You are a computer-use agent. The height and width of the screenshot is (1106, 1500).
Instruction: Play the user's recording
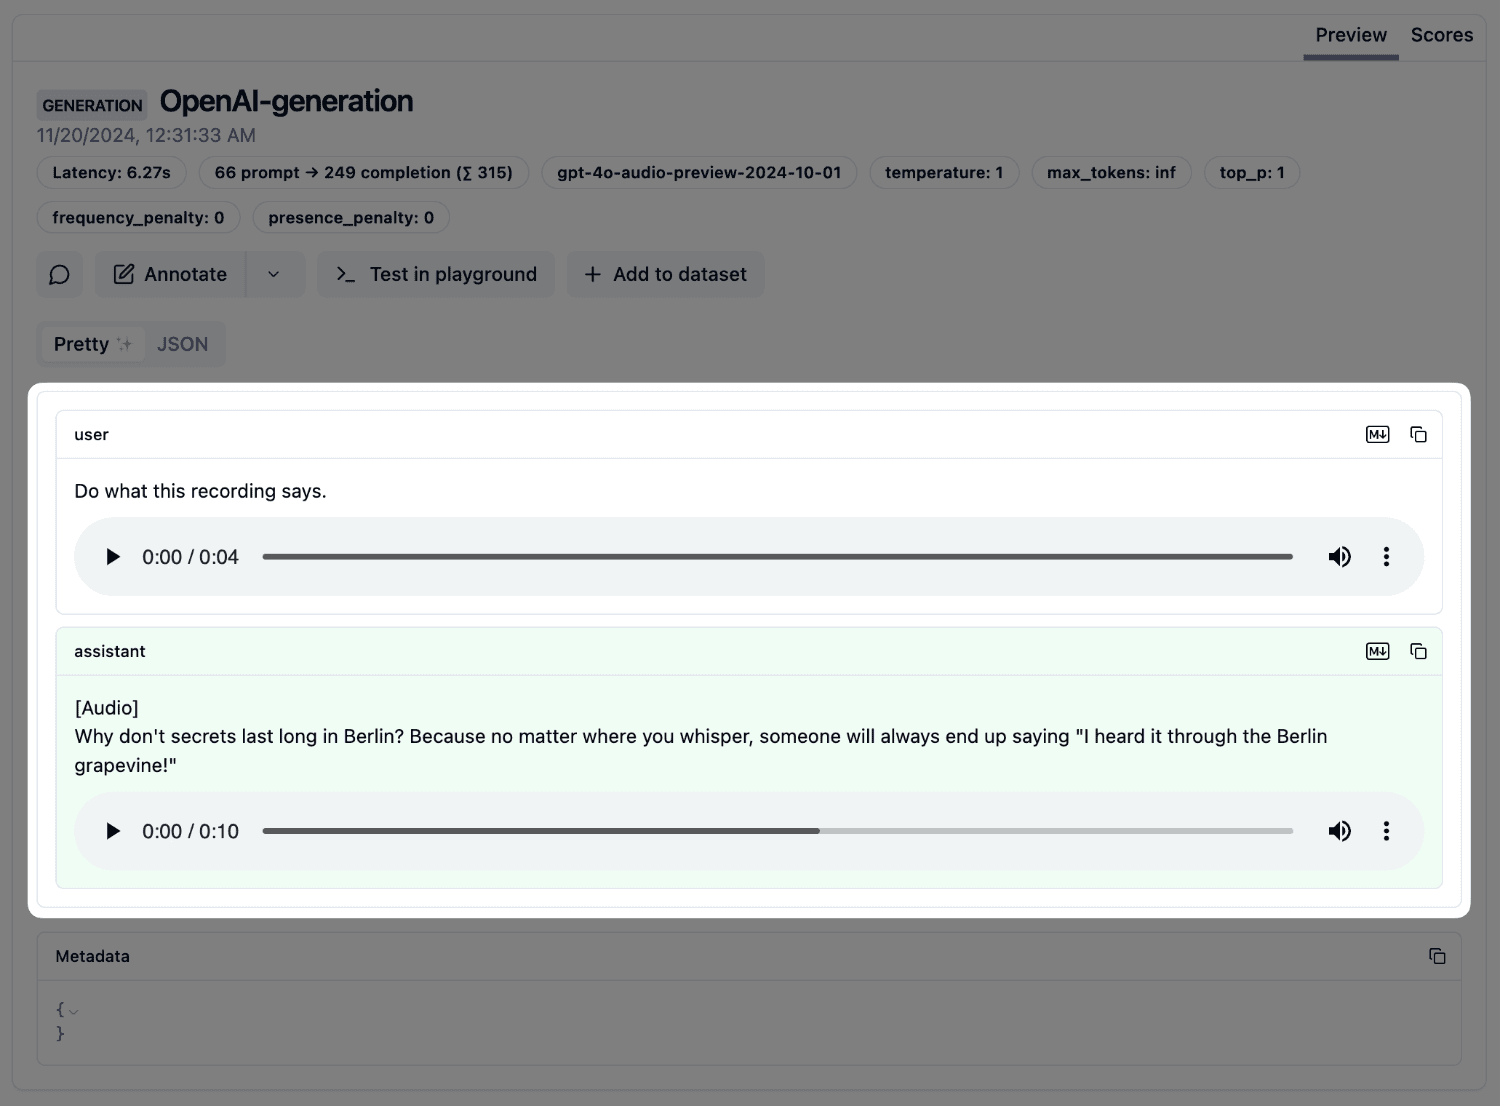click(113, 556)
